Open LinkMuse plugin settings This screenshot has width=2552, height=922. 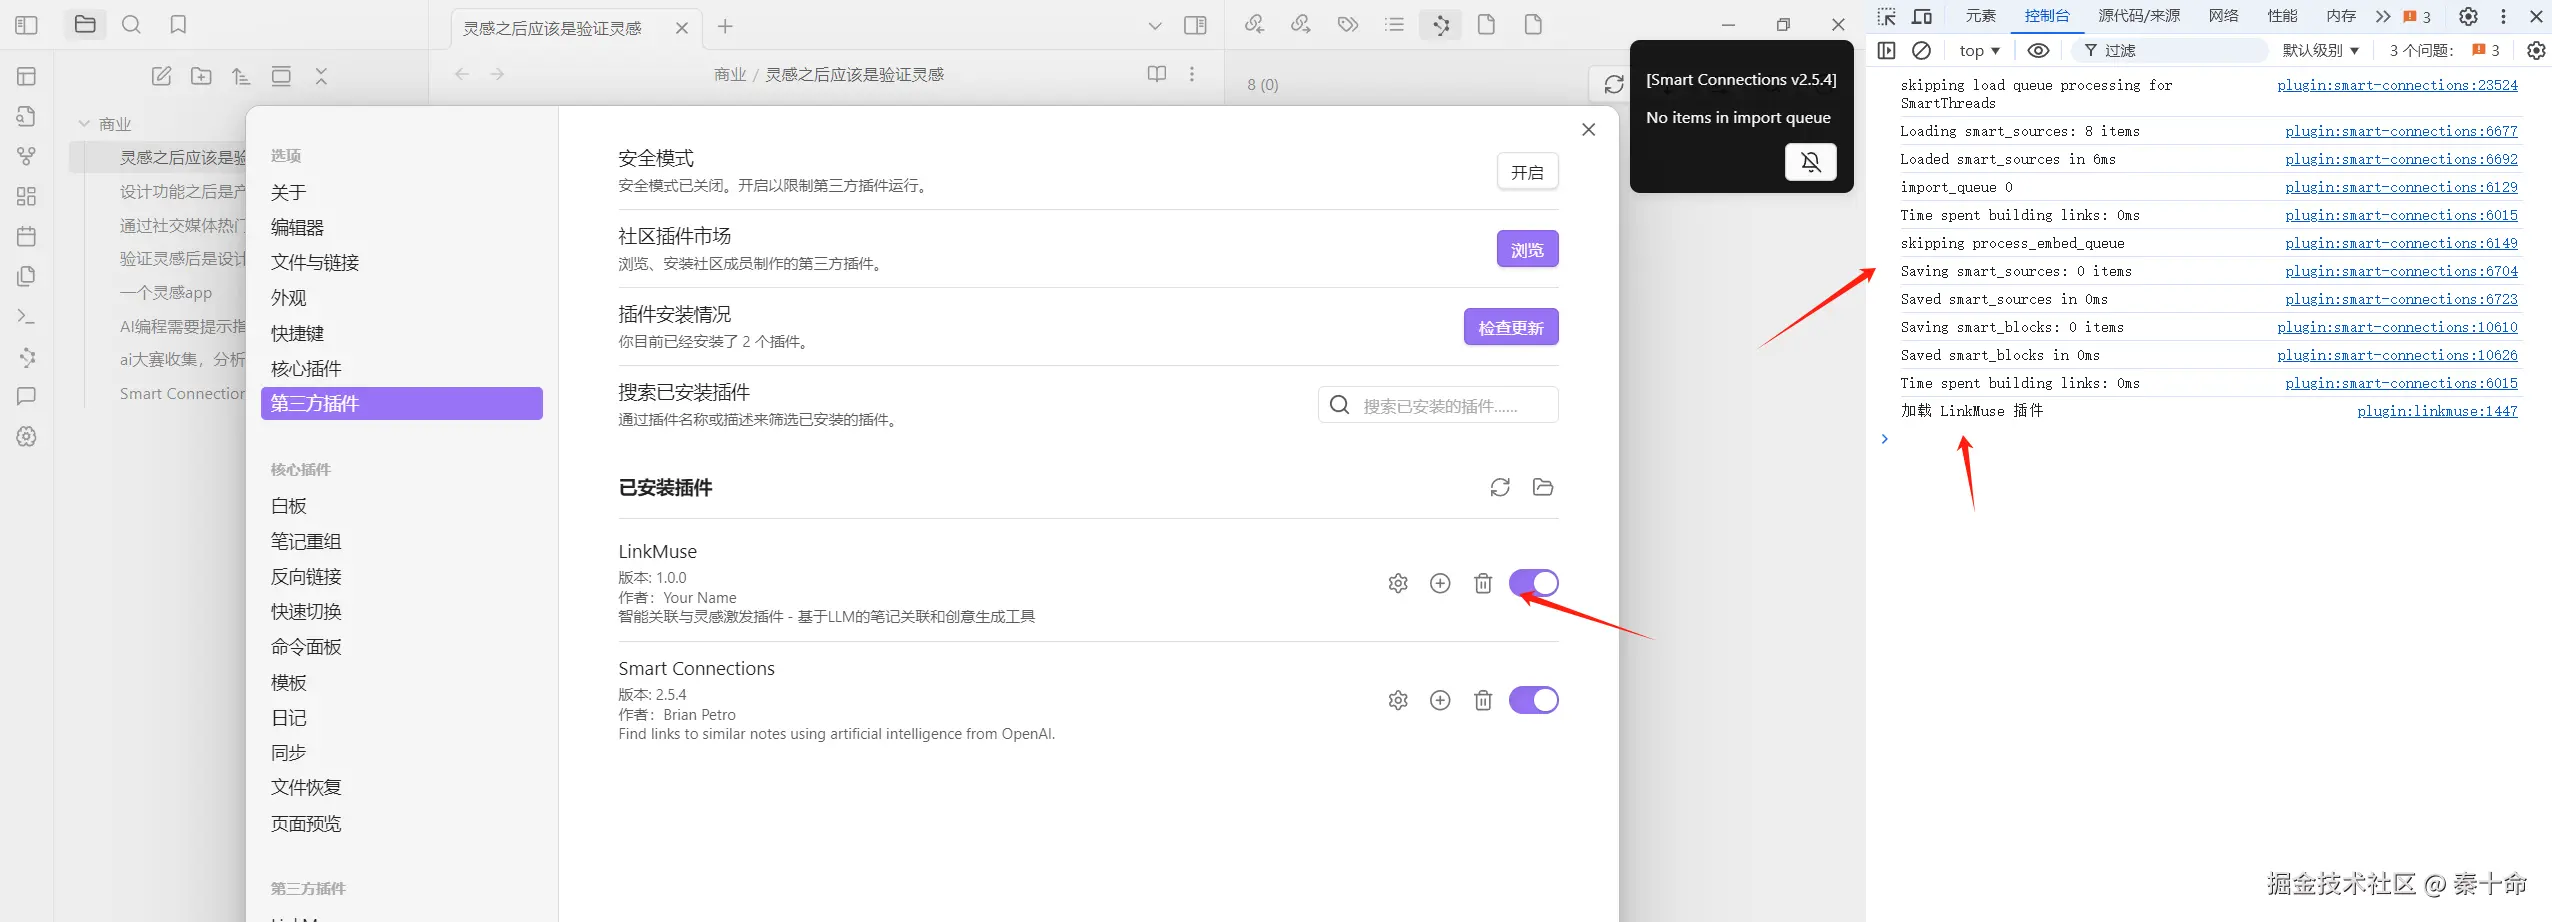point(1398,583)
